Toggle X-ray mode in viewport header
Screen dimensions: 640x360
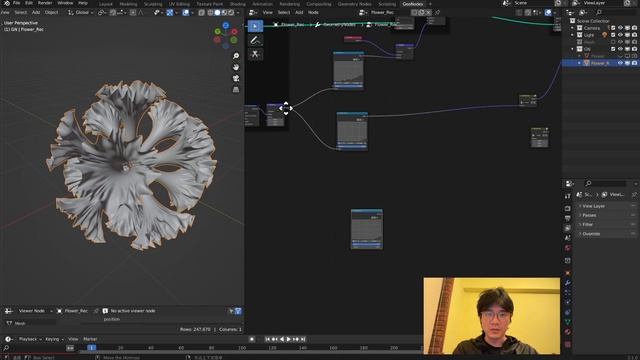[201, 13]
